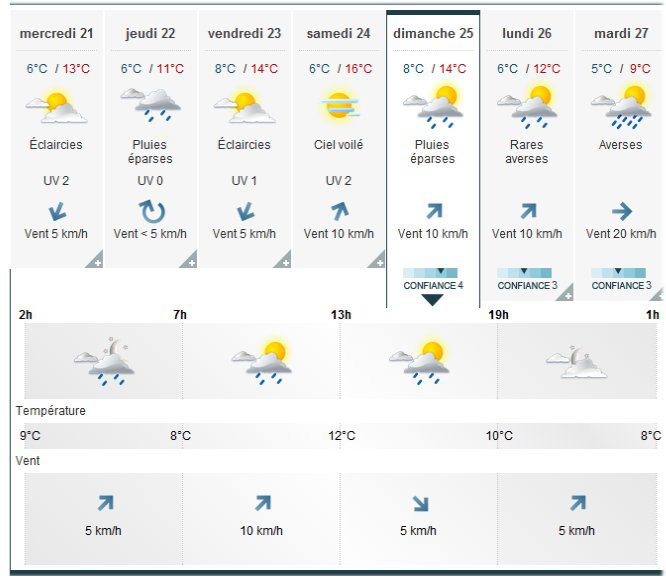Viewport: 666px width, 580px height.
Task: Click the 2h–7h night rain icon
Action: click(x=104, y=361)
